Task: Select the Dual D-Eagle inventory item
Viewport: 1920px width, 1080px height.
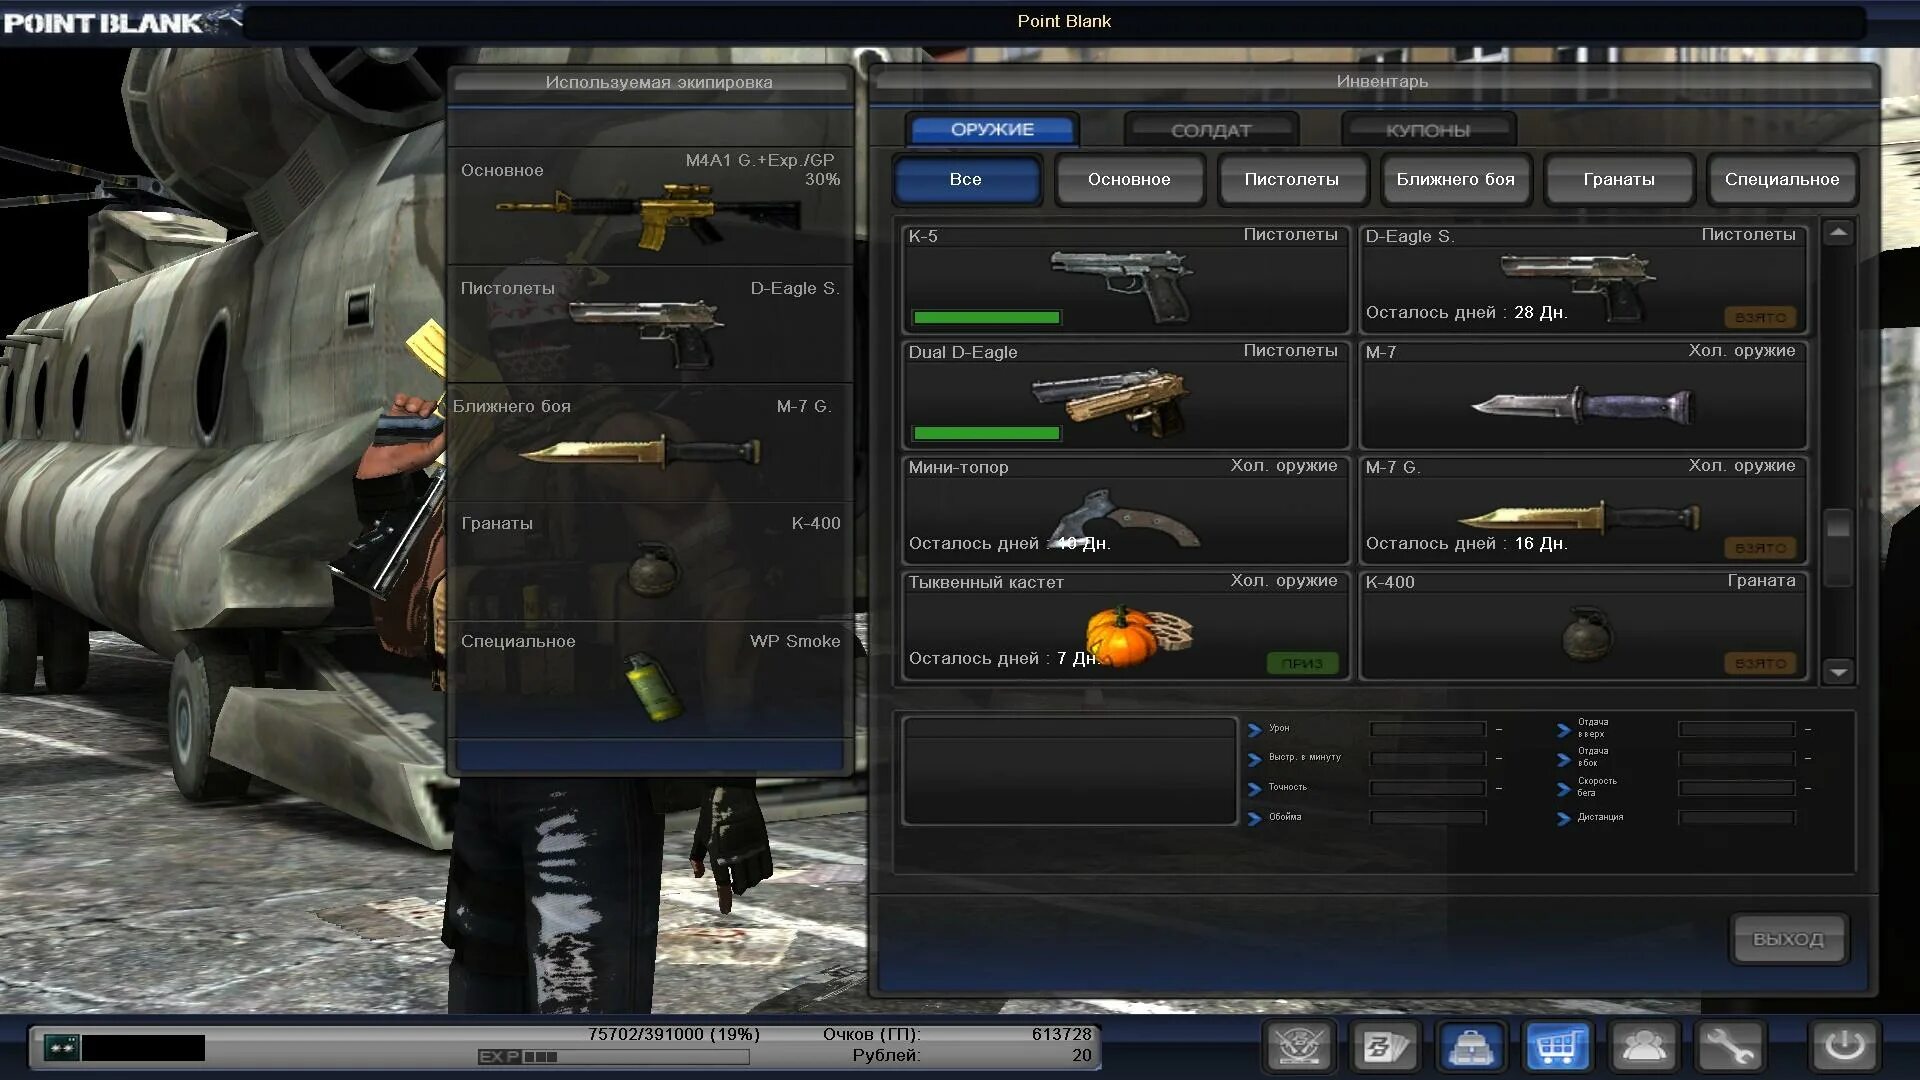Action: (x=1125, y=395)
